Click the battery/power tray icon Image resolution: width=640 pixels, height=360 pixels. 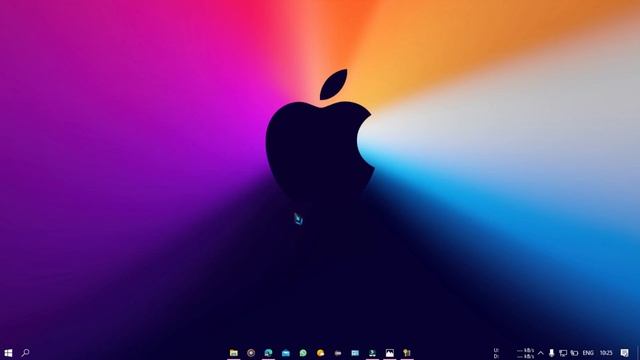(574, 353)
